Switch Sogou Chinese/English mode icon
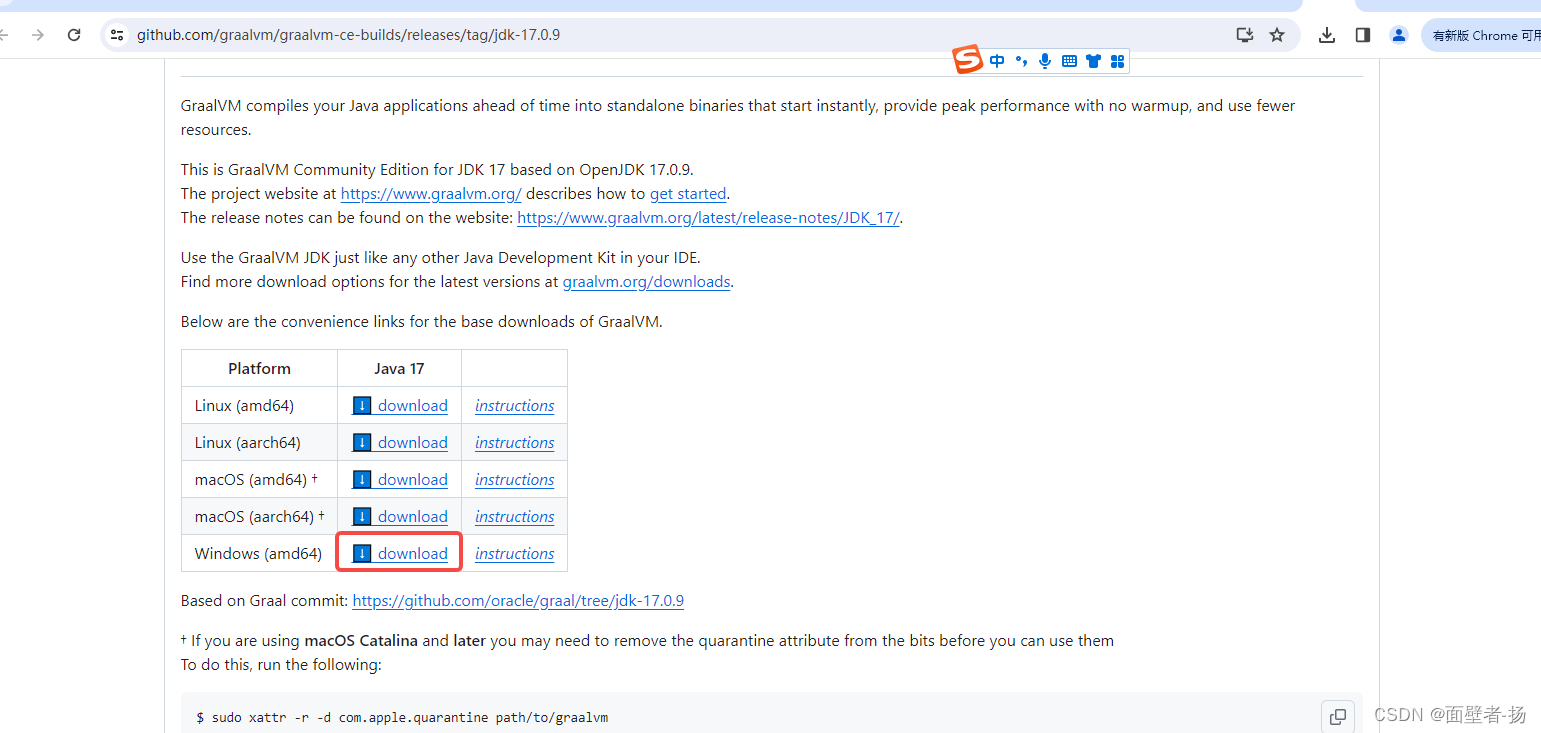This screenshot has width=1541, height=733. 997,61
